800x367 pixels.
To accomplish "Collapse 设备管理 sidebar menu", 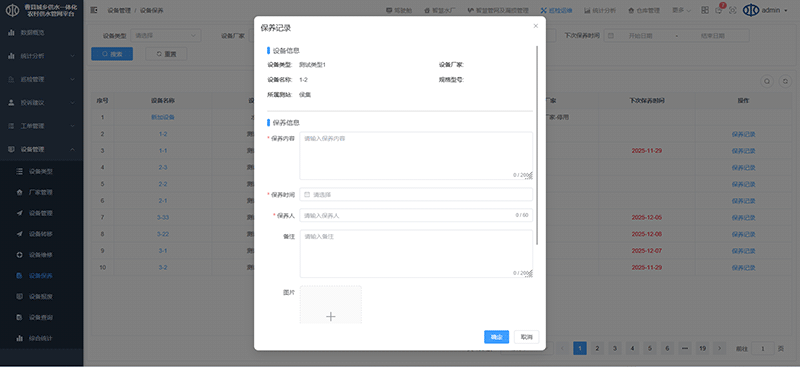I will (x=41, y=150).
